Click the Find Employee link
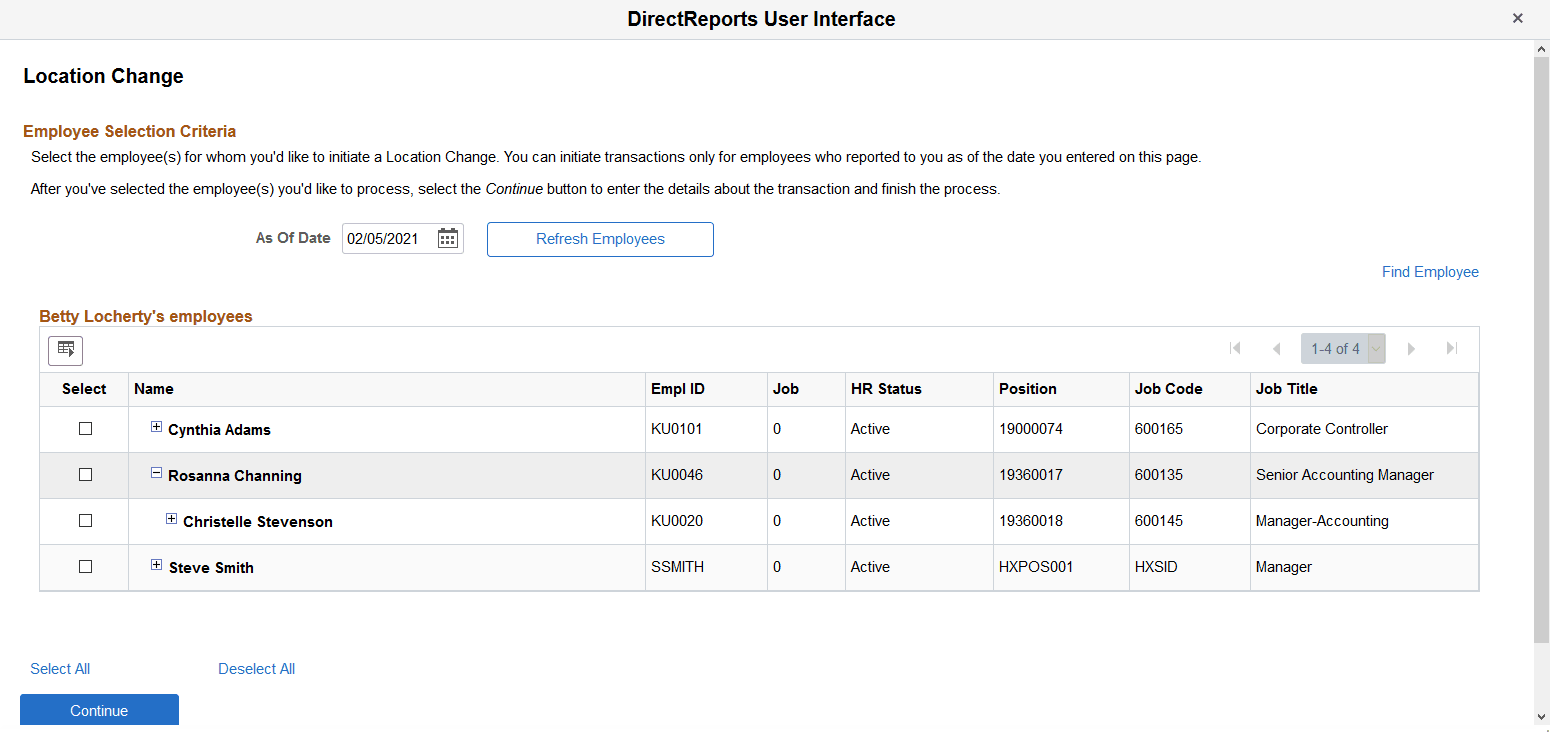Screen dimensions: 1550x732 pos(1430,271)
